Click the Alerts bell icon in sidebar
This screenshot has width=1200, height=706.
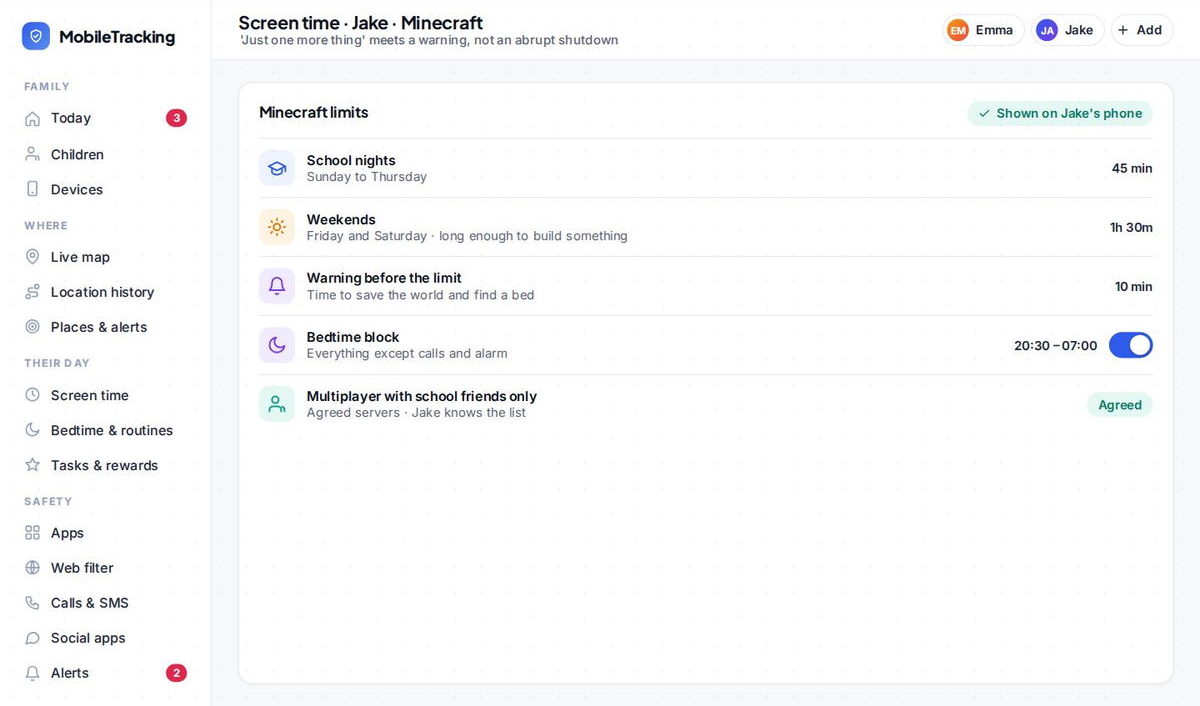33,673
